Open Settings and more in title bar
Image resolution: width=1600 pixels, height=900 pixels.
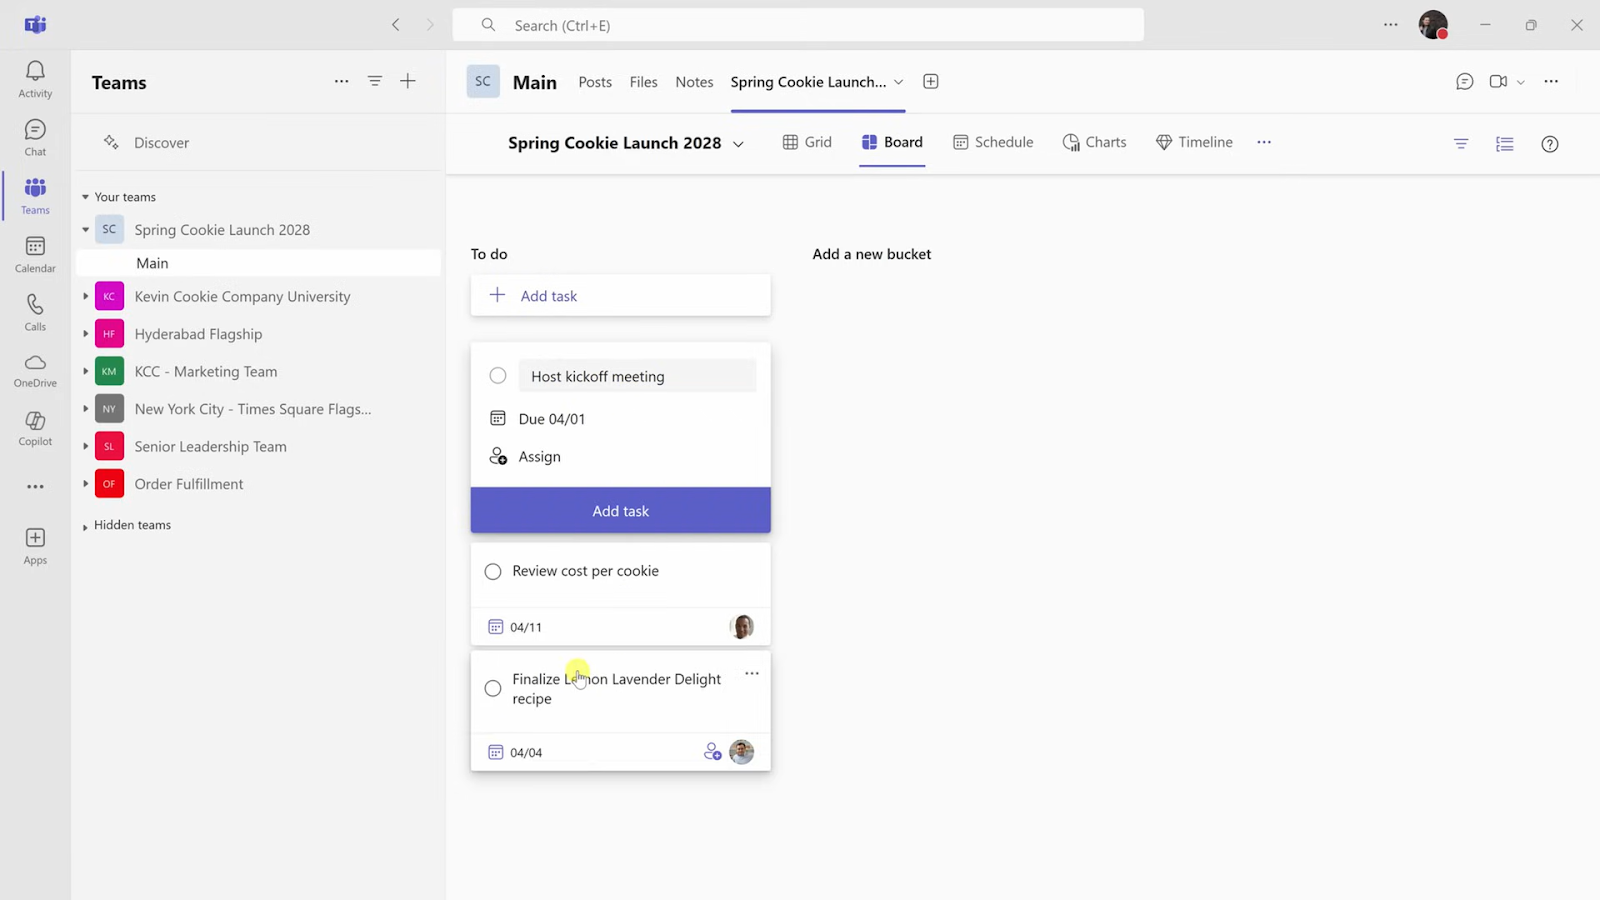pyautogui.click(x=1391, y=25)
